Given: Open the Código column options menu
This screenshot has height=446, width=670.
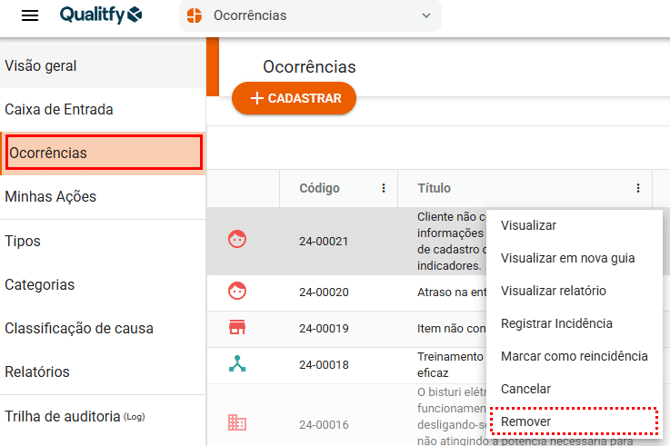Looking at the screenshot, I should (x=383, y=188).
